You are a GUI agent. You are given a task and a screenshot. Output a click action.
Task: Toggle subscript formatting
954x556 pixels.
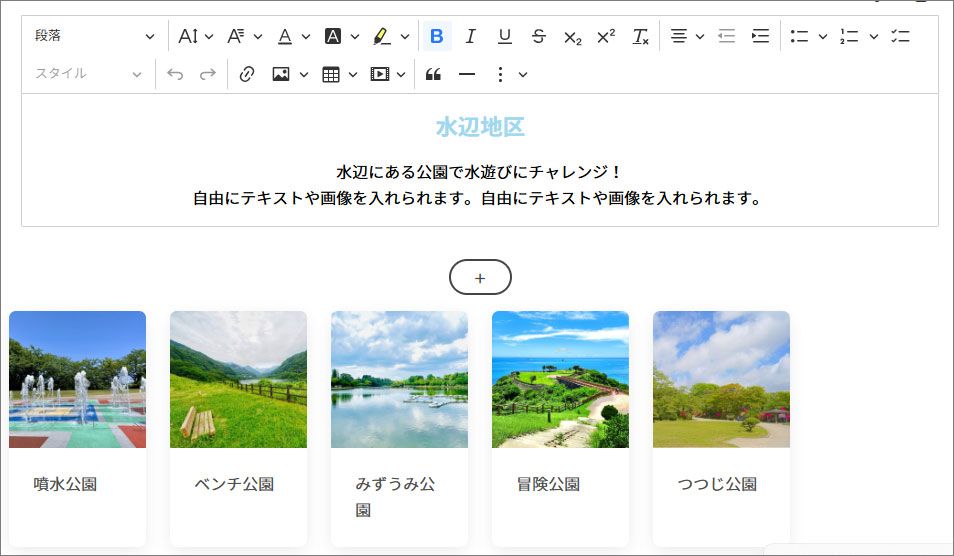coord(573,37)
